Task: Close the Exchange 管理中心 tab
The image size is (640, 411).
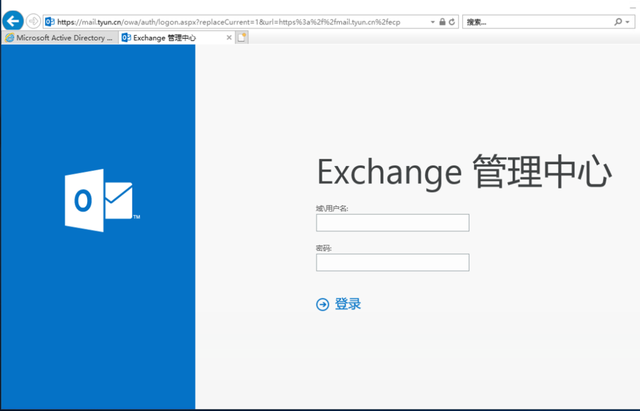Action: pyautogui.click(x=229, y=38)
